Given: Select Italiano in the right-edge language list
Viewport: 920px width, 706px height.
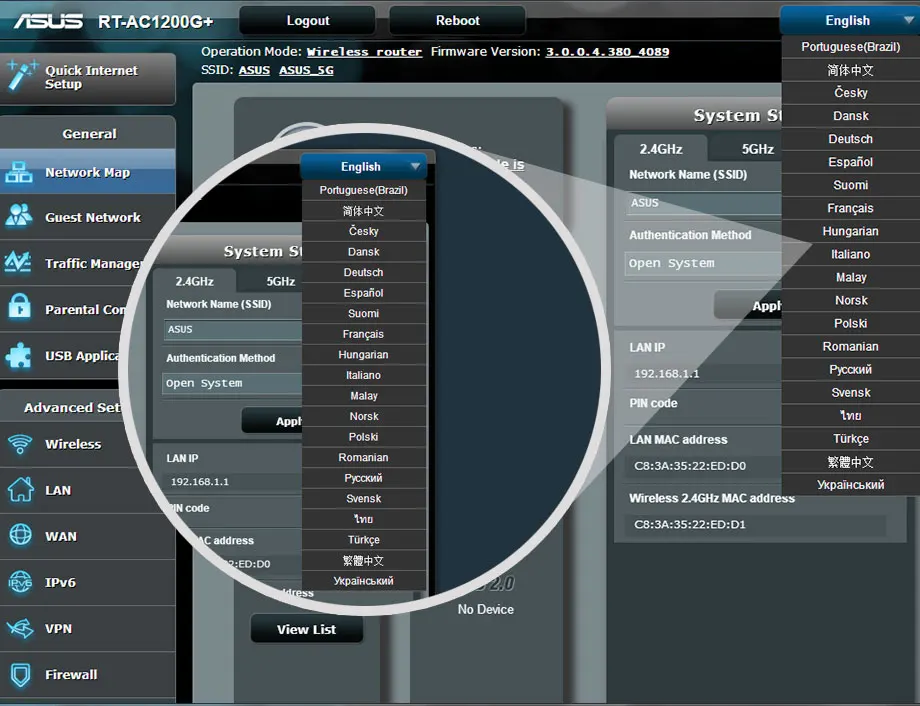Looking at the screenshot, I should coord(851,254).
